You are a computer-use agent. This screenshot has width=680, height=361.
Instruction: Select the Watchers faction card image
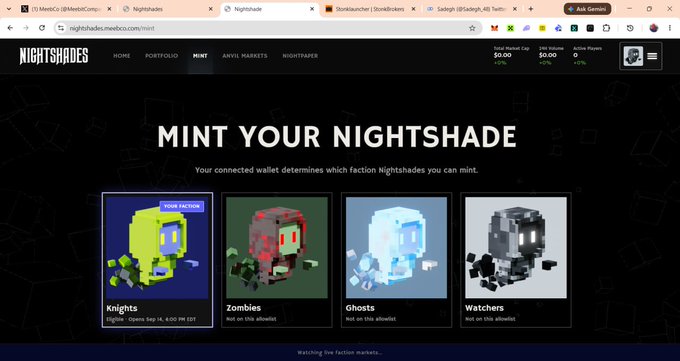(x=516, y=247)
